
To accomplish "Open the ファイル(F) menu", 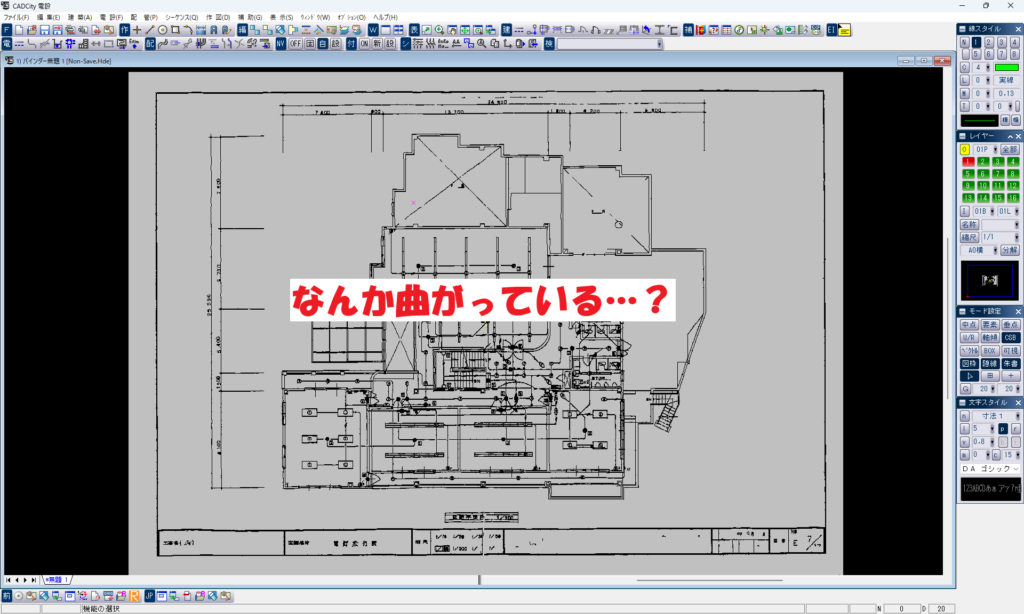I will [x=16, y=18].
